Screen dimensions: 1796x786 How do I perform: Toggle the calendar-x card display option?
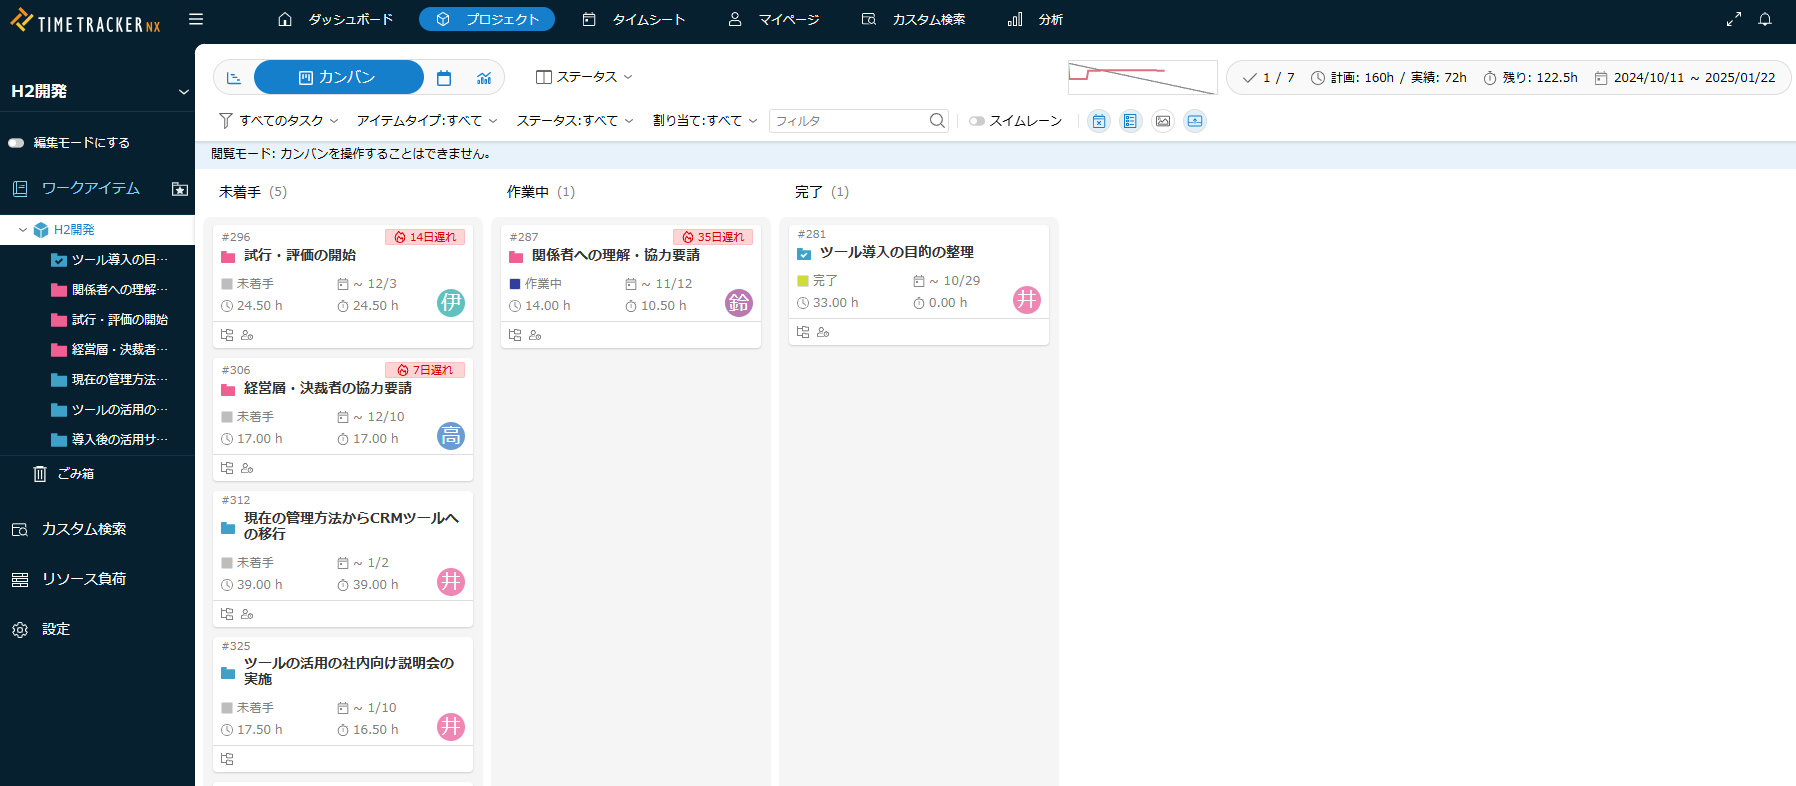(x=1099, y=121)
